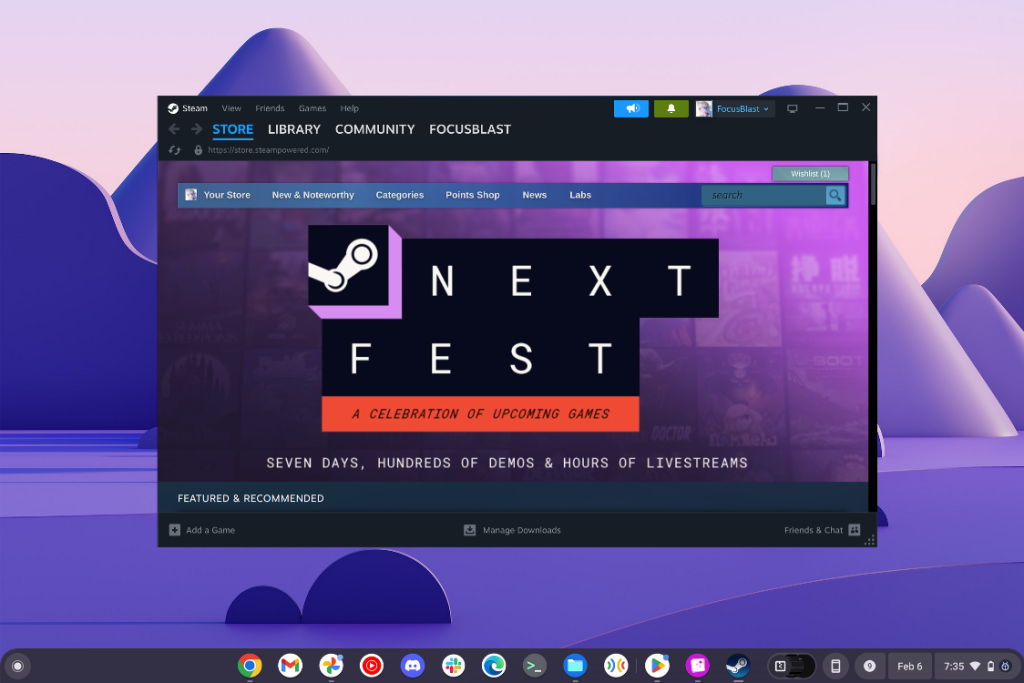Open the COMMUNITY tab
Viewport: 1024px width, 683px height.
pos(375,129)
